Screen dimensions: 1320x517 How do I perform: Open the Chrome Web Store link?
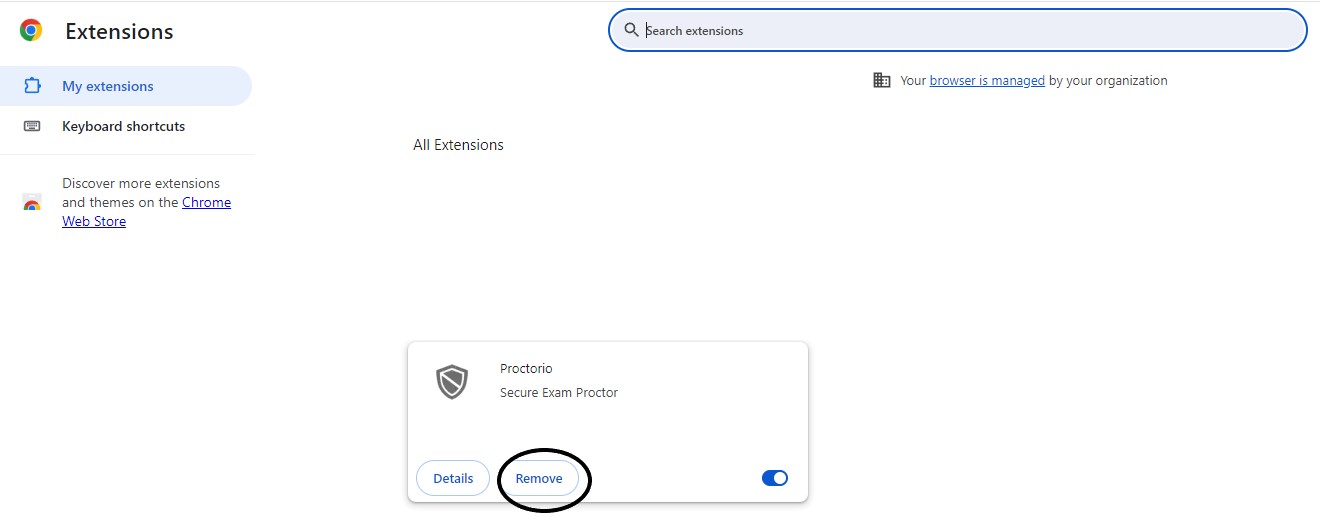[146, 212]
